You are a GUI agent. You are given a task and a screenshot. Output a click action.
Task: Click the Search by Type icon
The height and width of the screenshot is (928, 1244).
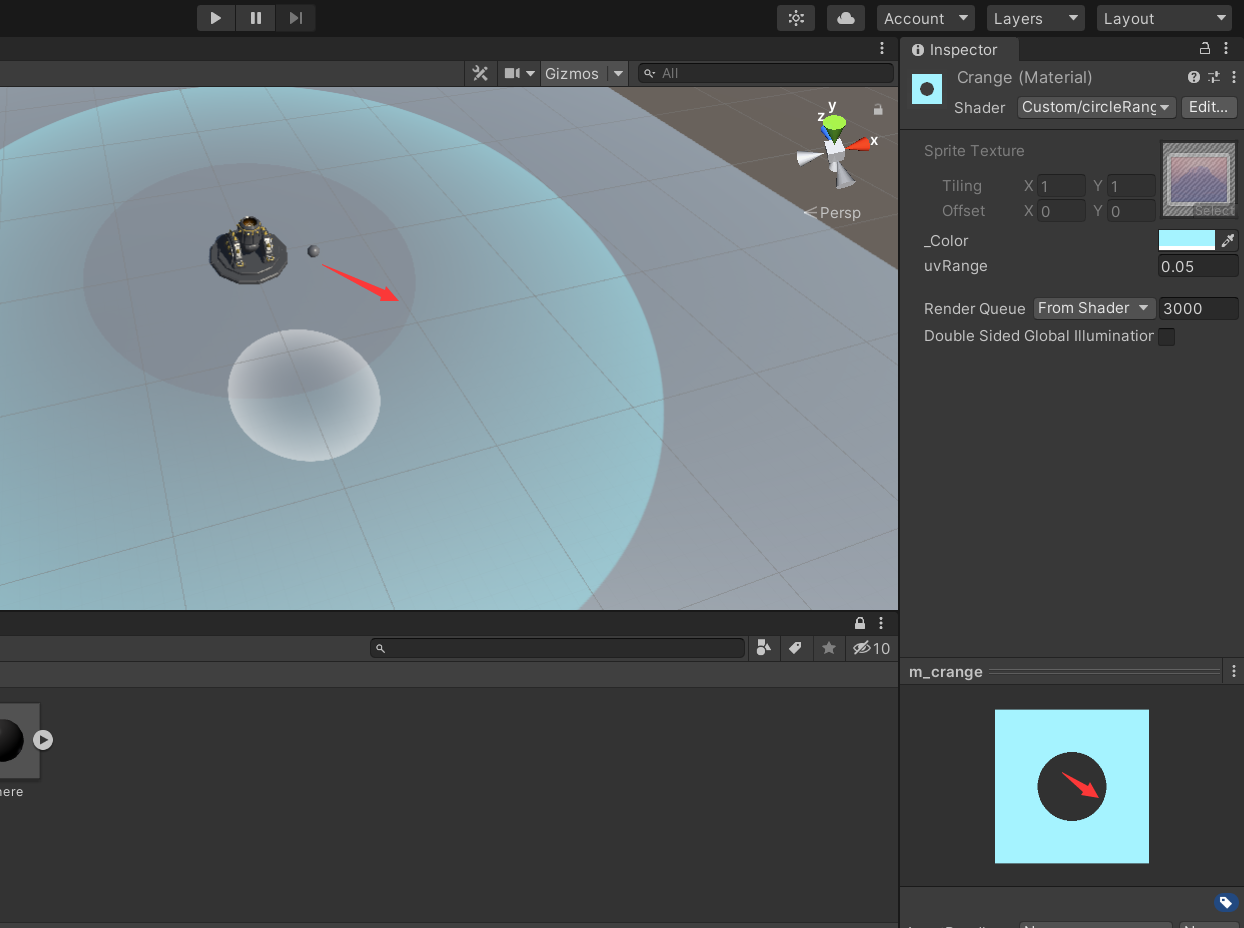764,648
